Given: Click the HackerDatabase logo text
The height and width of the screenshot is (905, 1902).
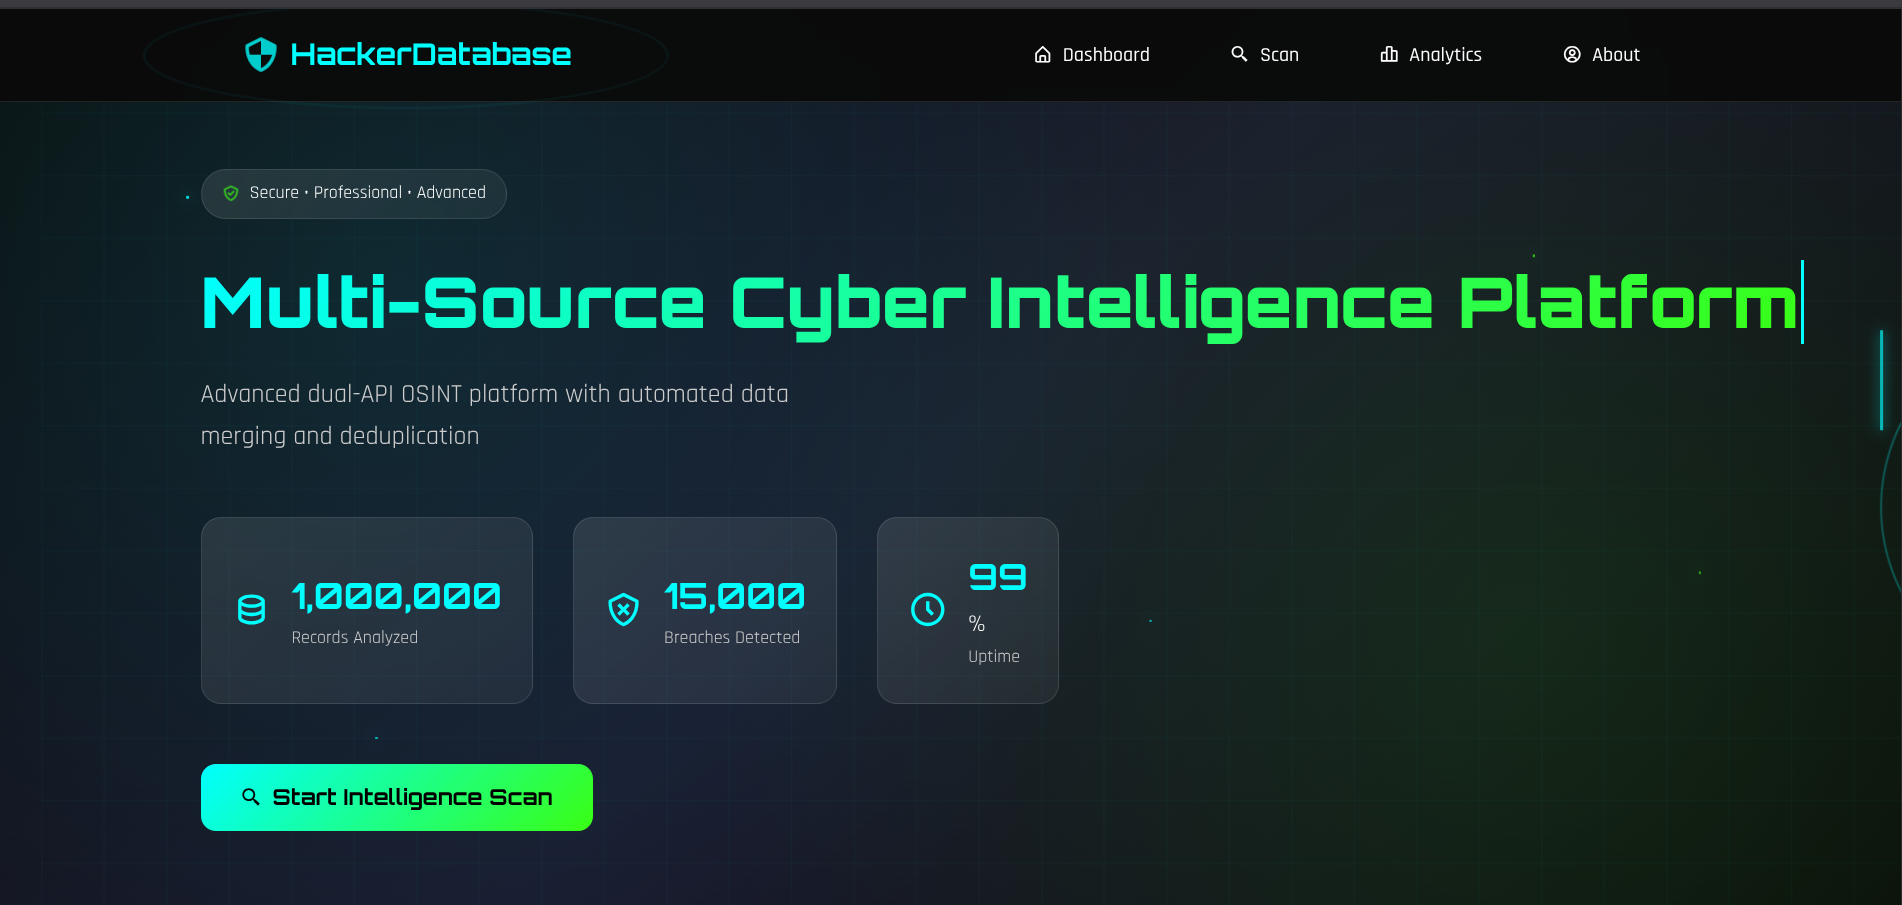Looking at the screenshot, I should click(429, 54).
